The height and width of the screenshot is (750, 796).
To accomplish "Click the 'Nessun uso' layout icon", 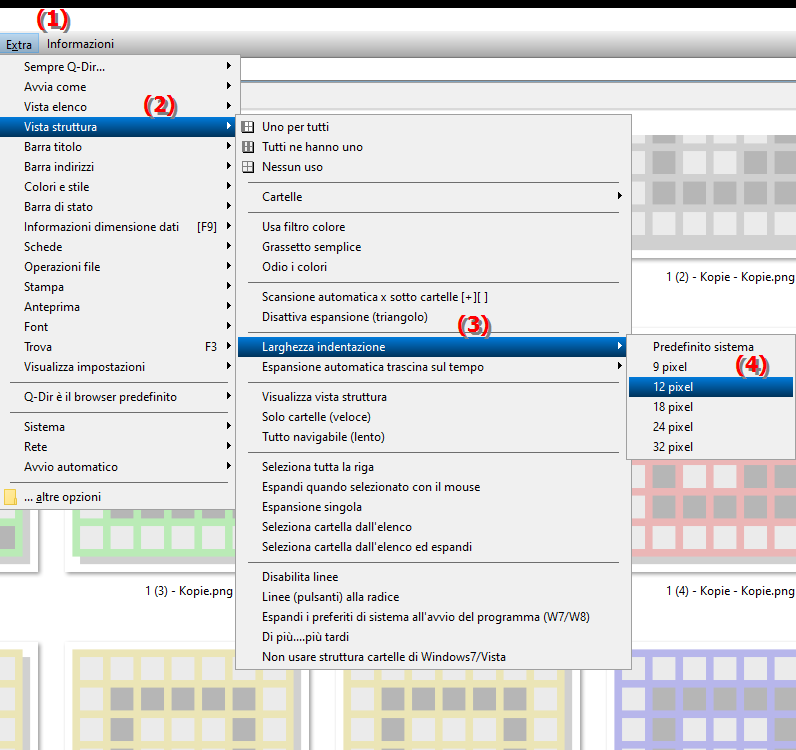I will pos(248,167).
